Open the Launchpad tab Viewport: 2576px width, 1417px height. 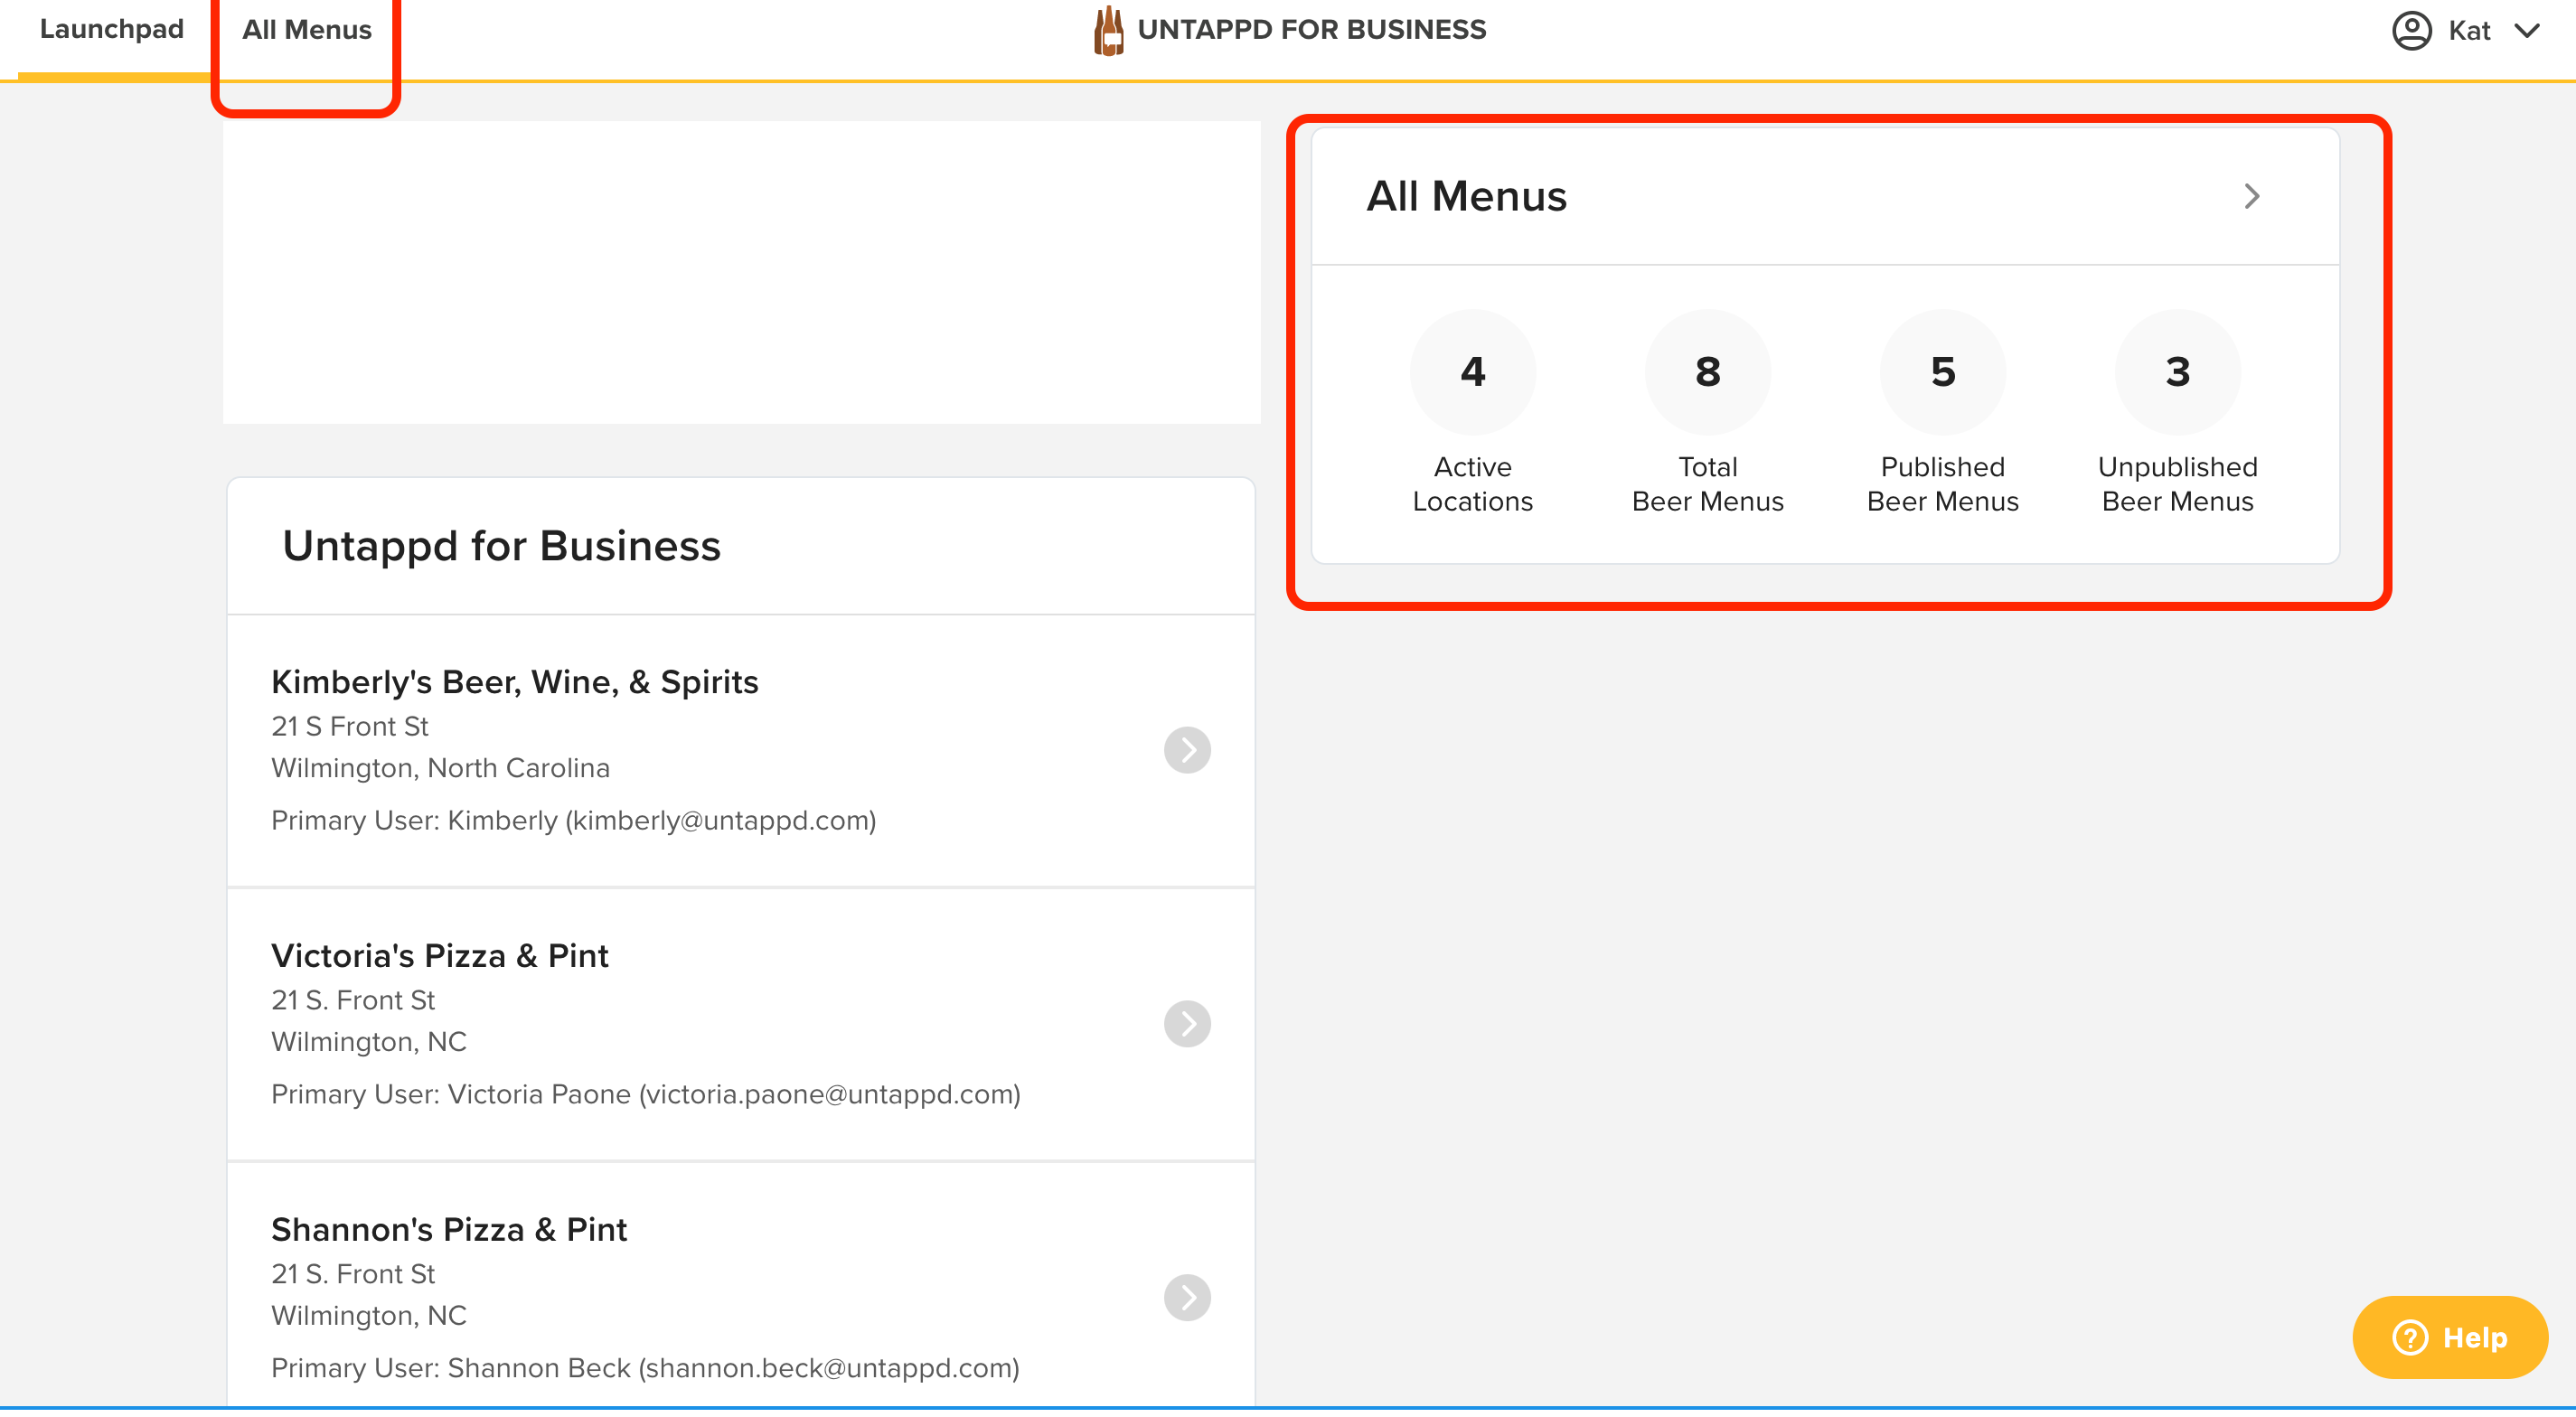pyautogui.click(x=112, y=30)
